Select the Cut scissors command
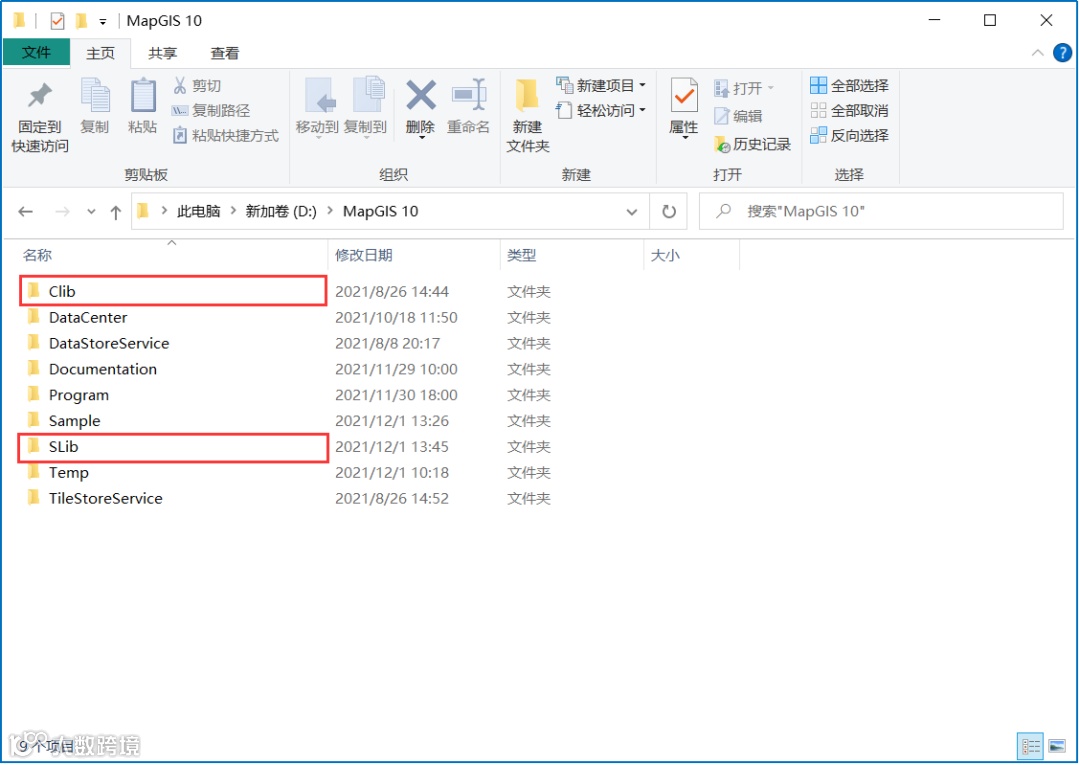Screen dimensions: 1080x765 click(197, 85)
